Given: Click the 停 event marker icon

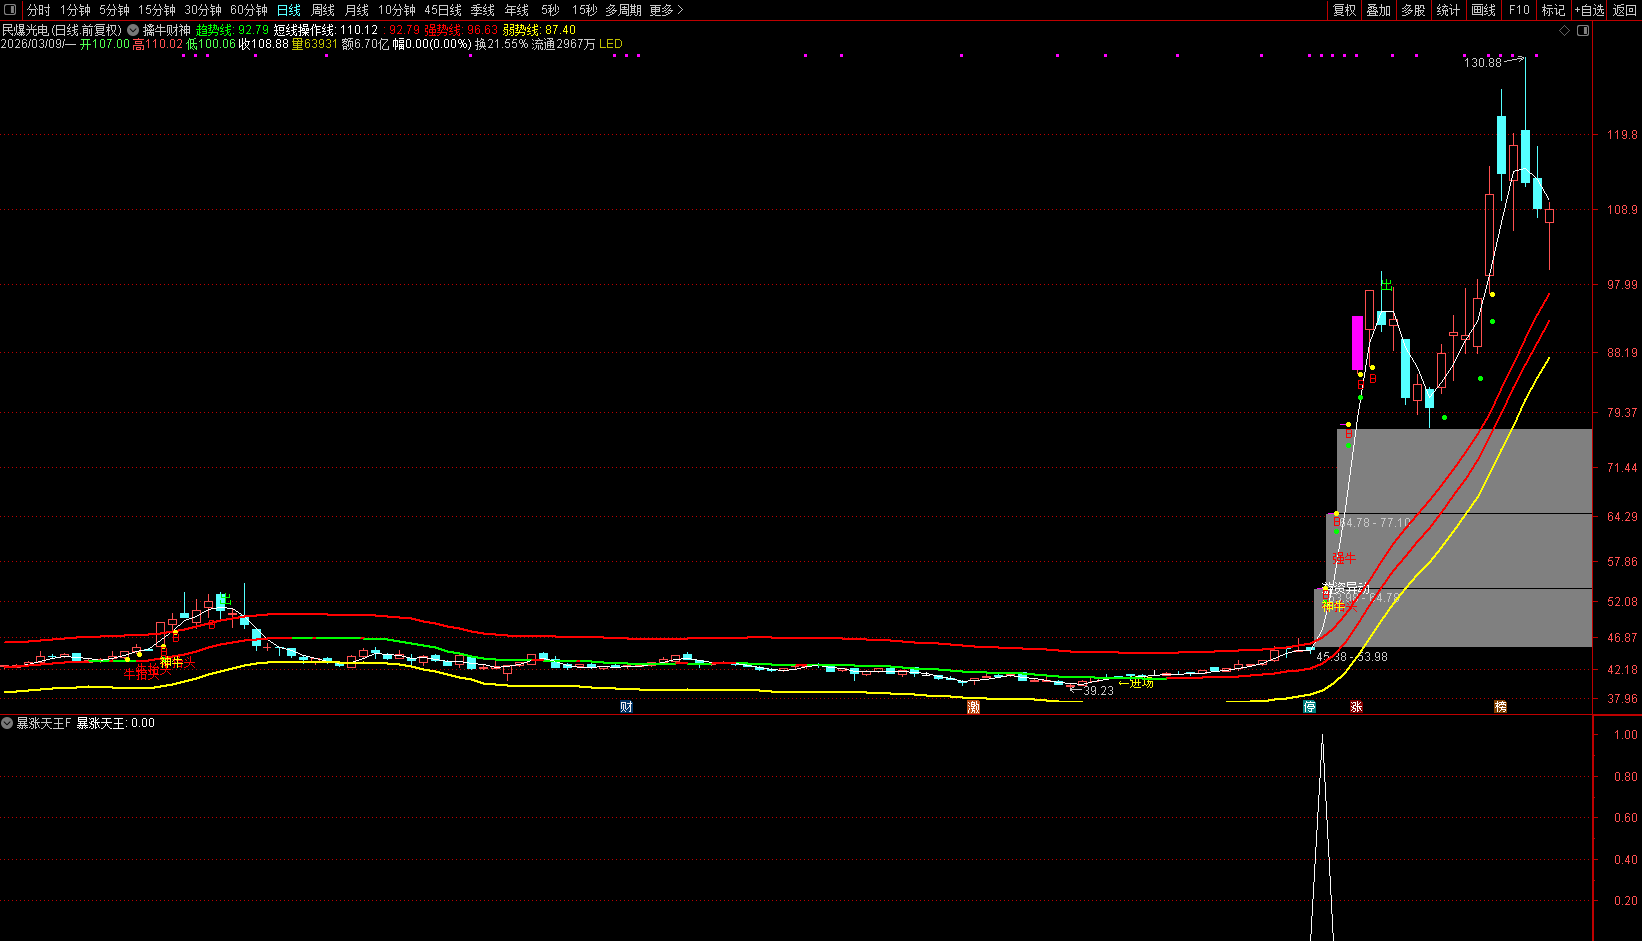Looking at the screenshot, I should click(1309, 707).
